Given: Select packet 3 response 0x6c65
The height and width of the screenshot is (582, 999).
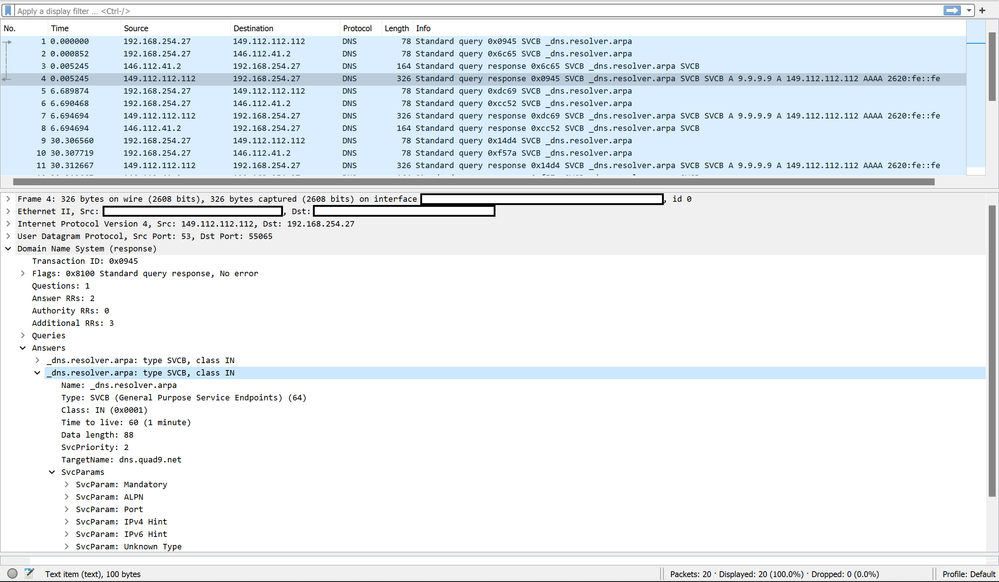Looking at the screenshot, I should pos(484,66).
